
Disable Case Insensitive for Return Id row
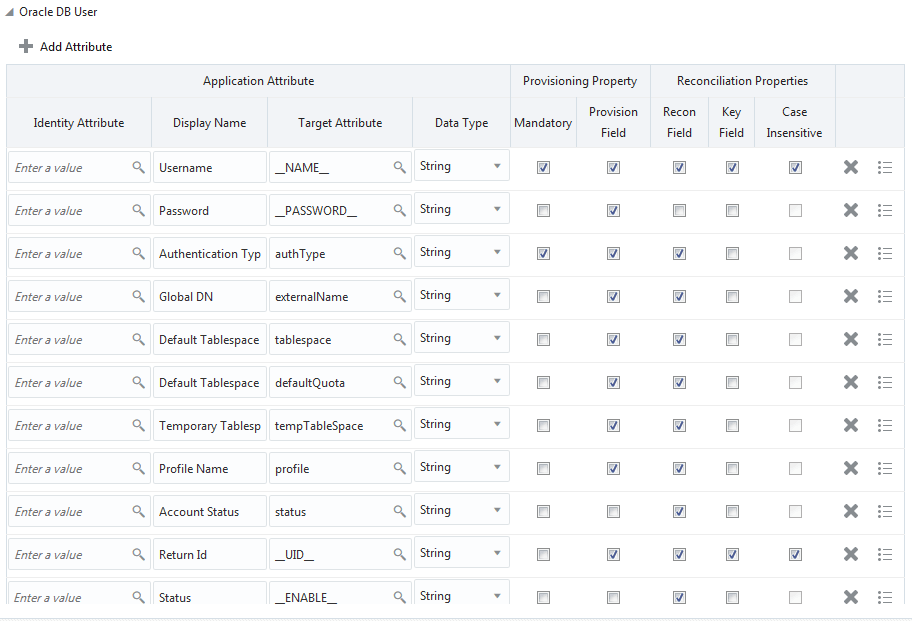[795, 555]
